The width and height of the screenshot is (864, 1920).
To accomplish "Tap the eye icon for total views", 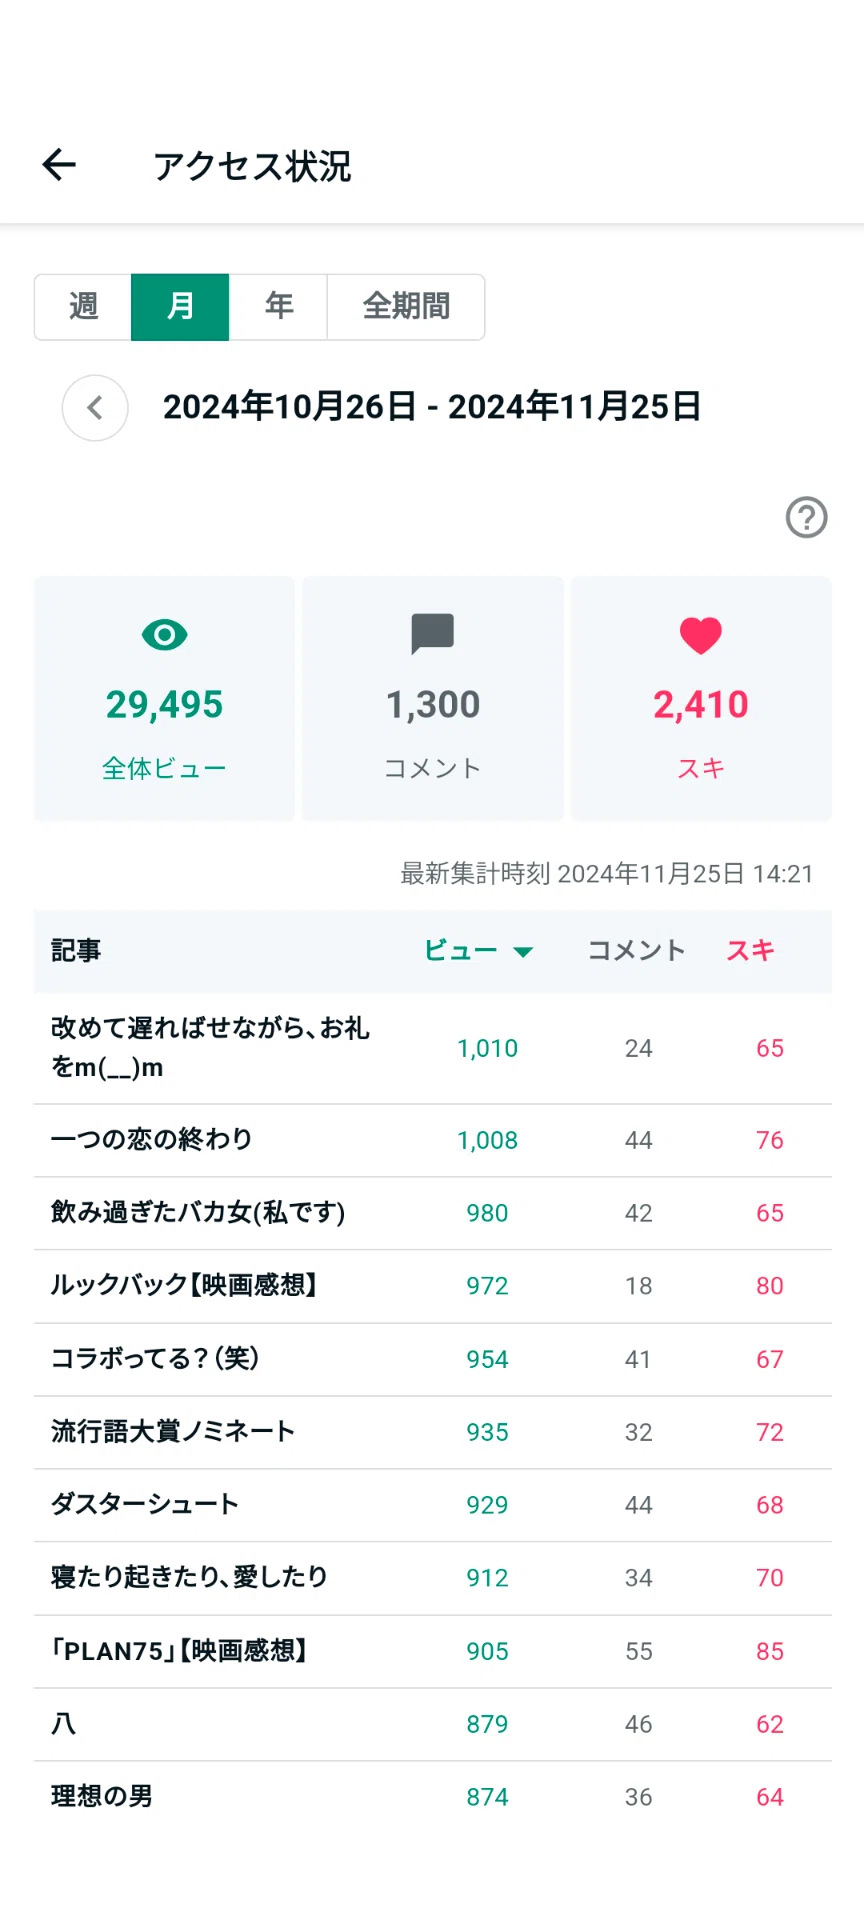I will (164, 634).
